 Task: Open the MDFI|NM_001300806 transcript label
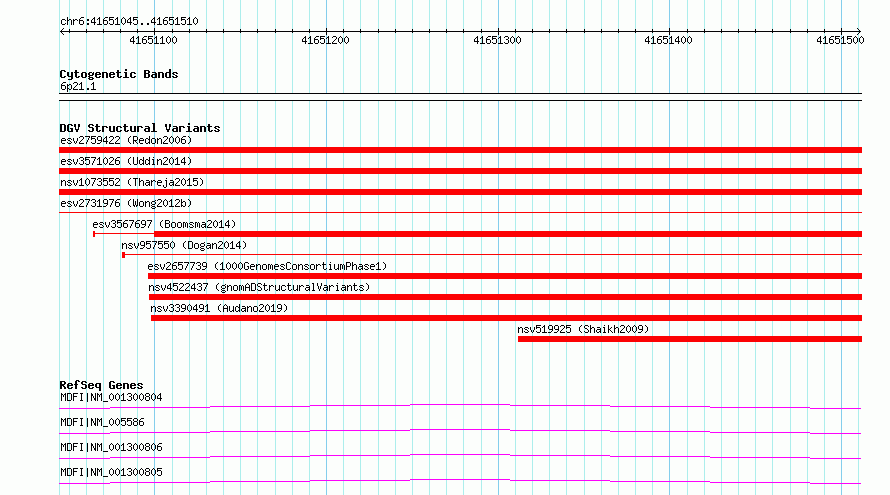111,447
